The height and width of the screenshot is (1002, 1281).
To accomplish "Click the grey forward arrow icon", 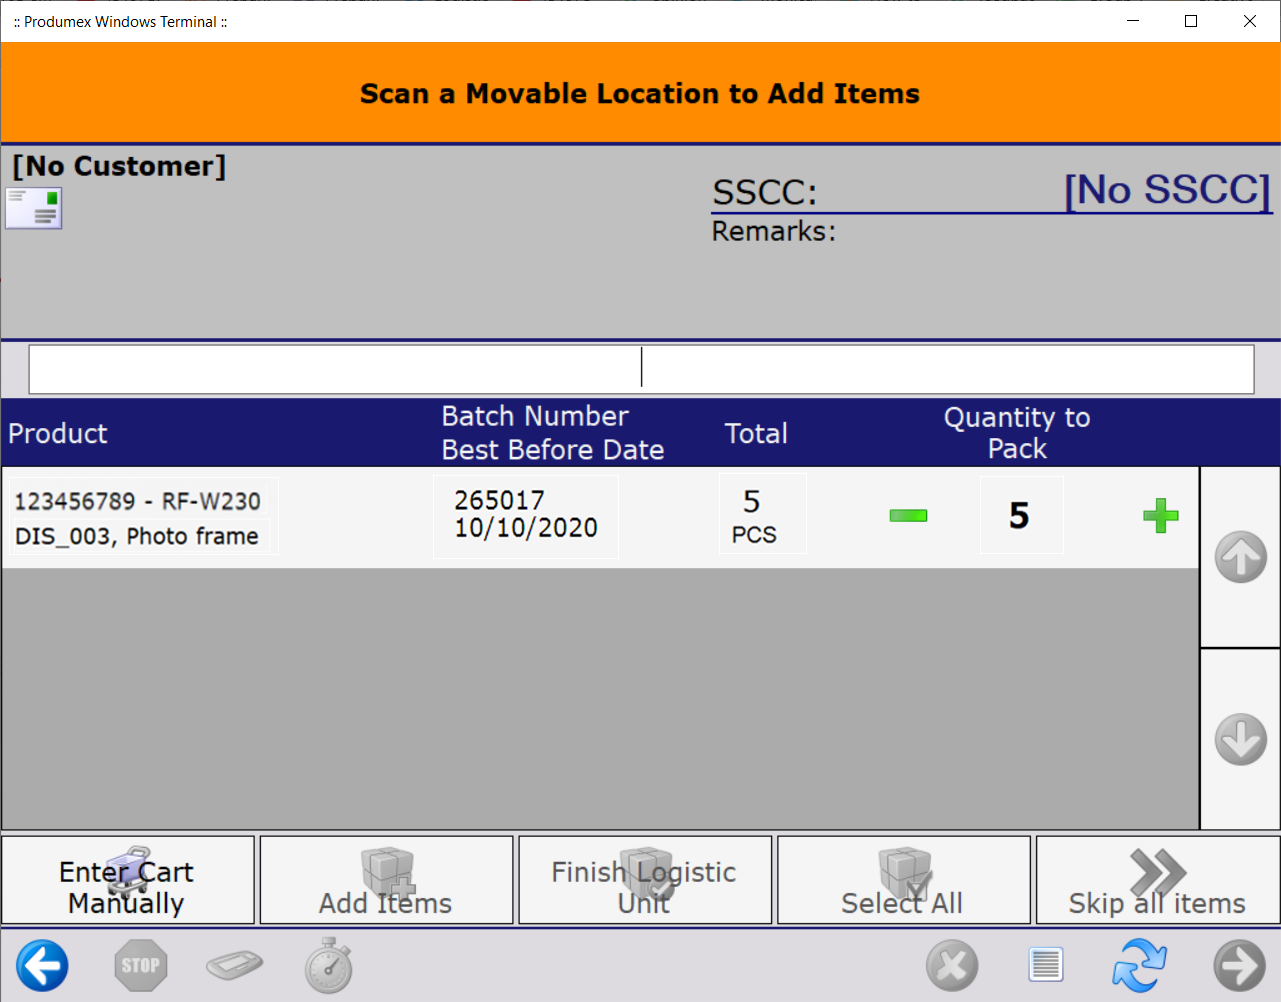I will (x=1239, y=966).
